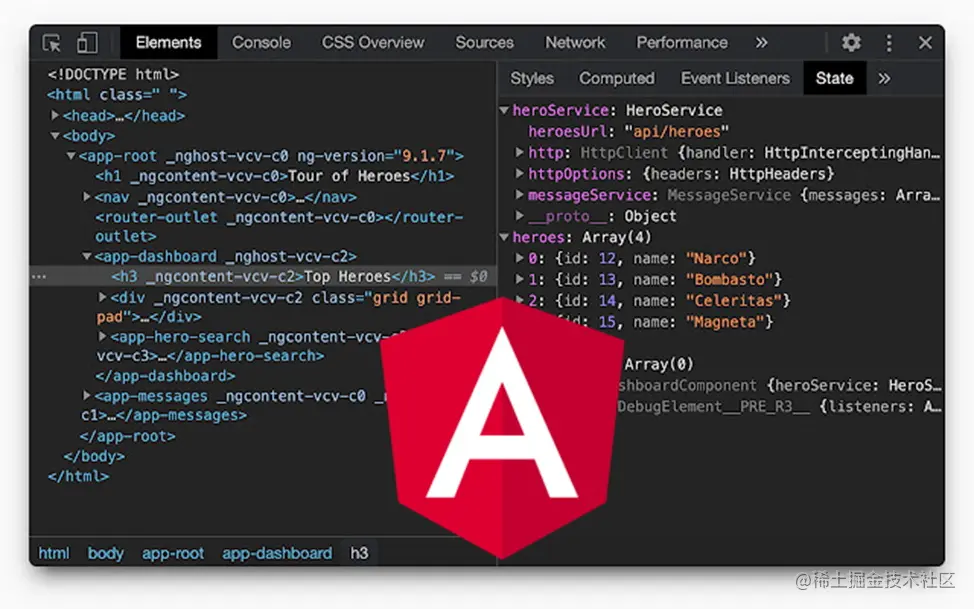Select the closing </body> tag
974x609 pixels.
(x=94, y=456)
